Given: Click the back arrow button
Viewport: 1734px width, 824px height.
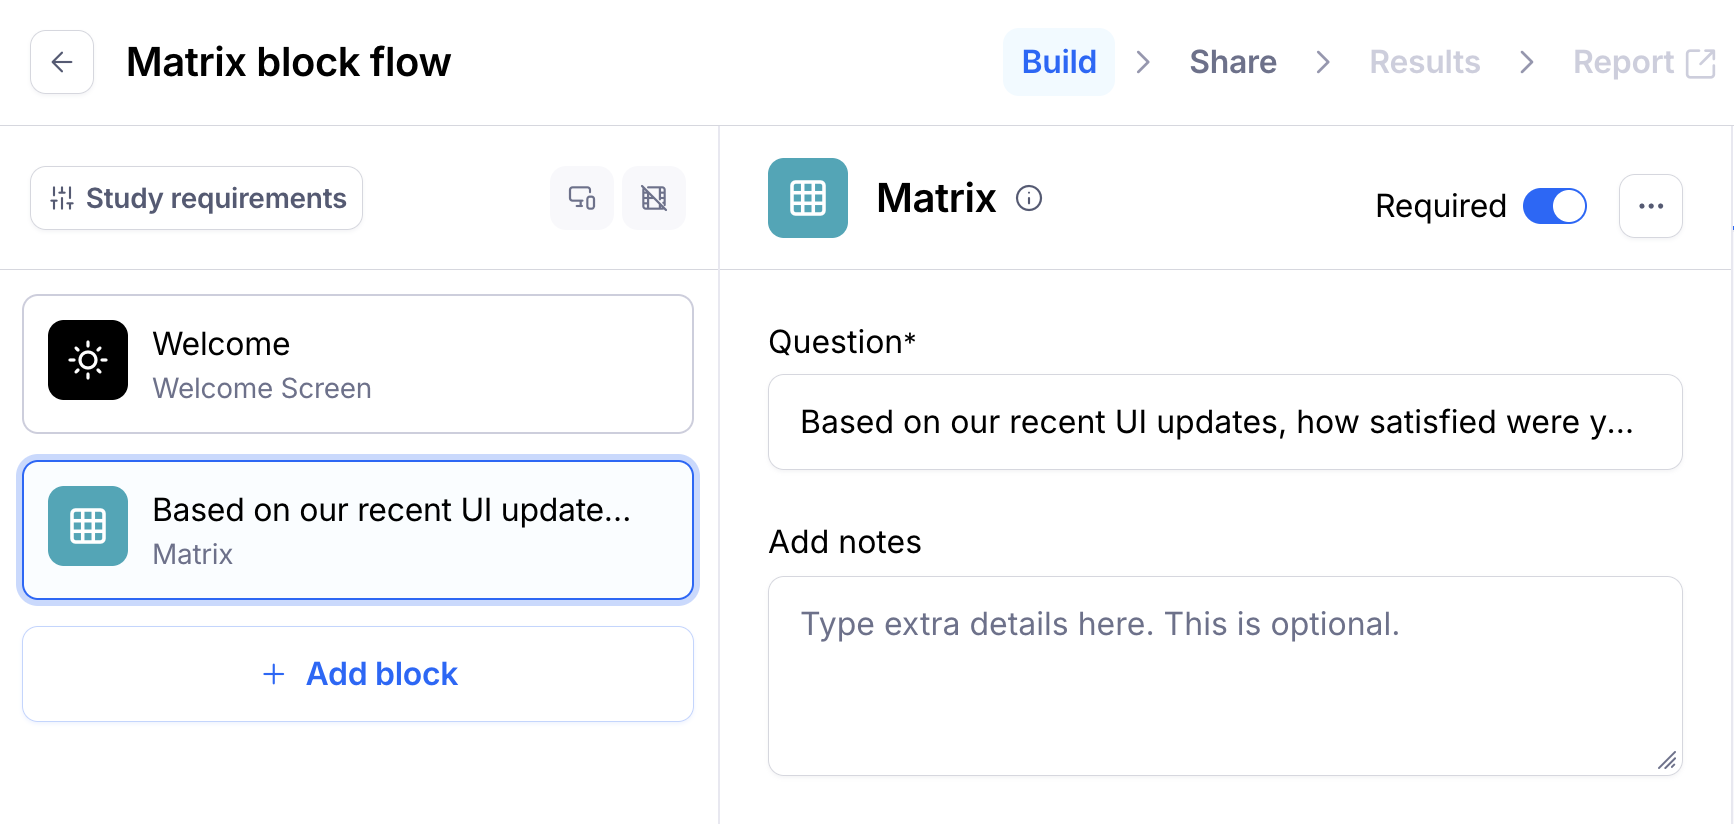Looking at the screenshot, I should 62,62.
